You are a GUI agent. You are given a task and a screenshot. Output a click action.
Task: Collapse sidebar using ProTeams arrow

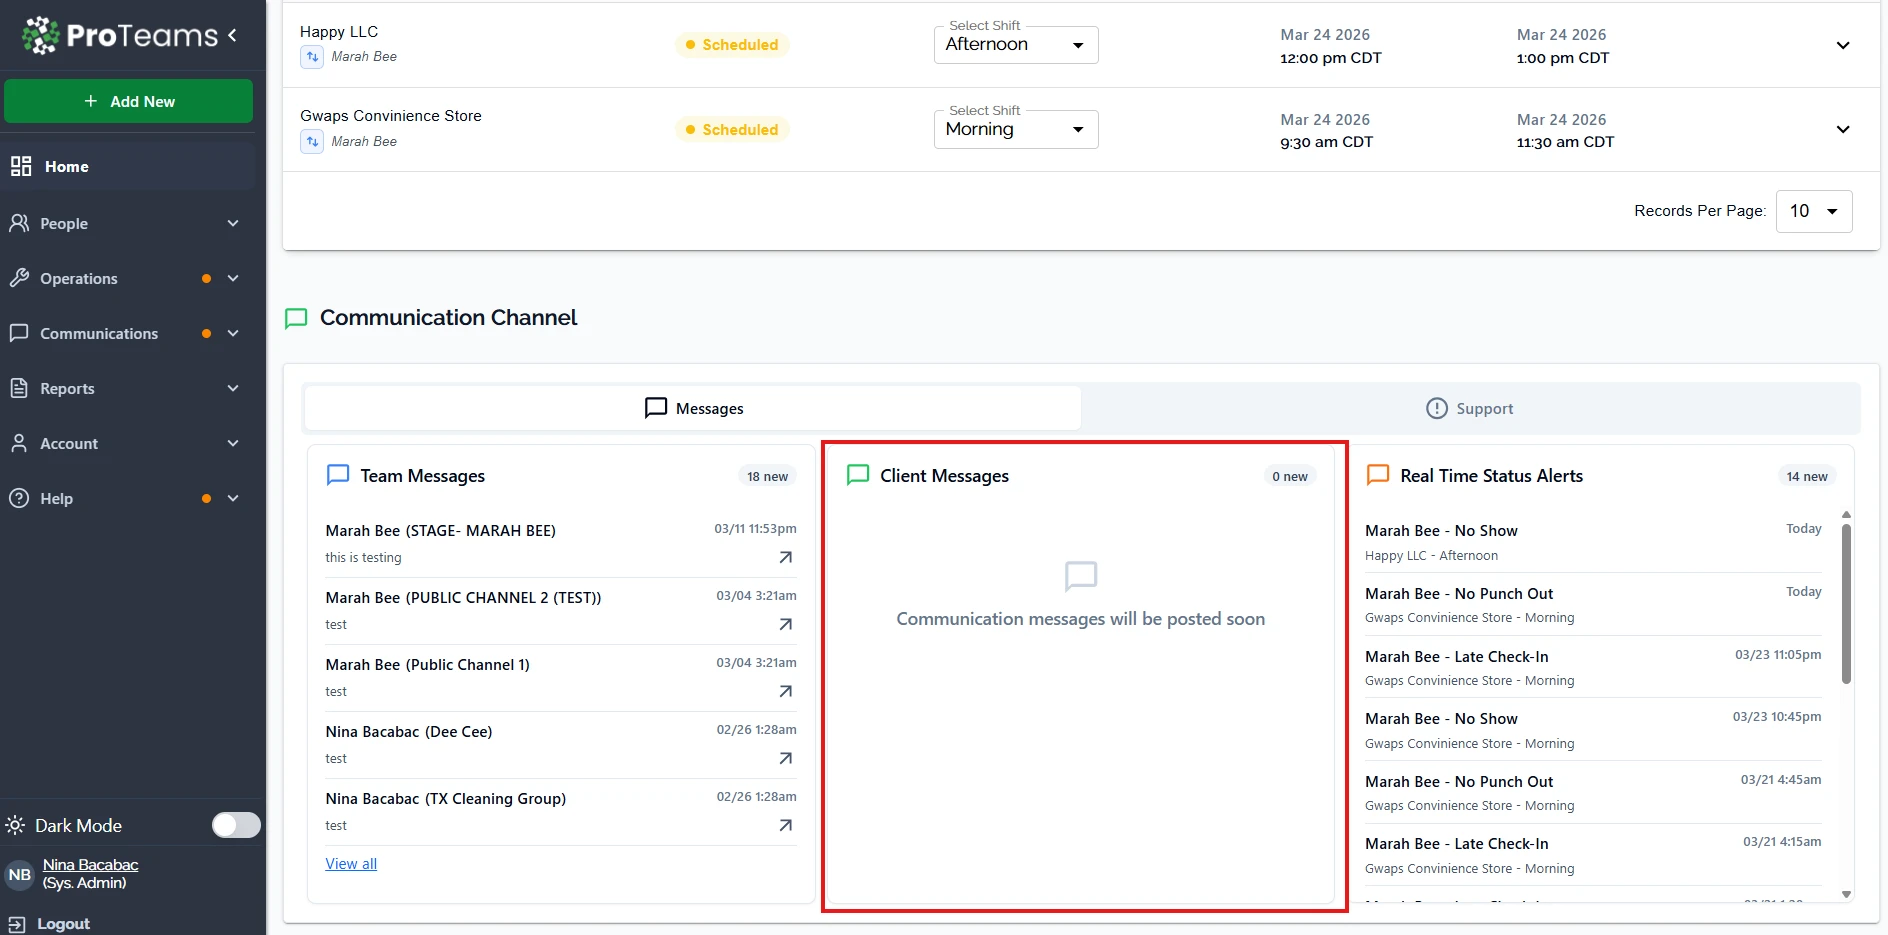[233, 36]
